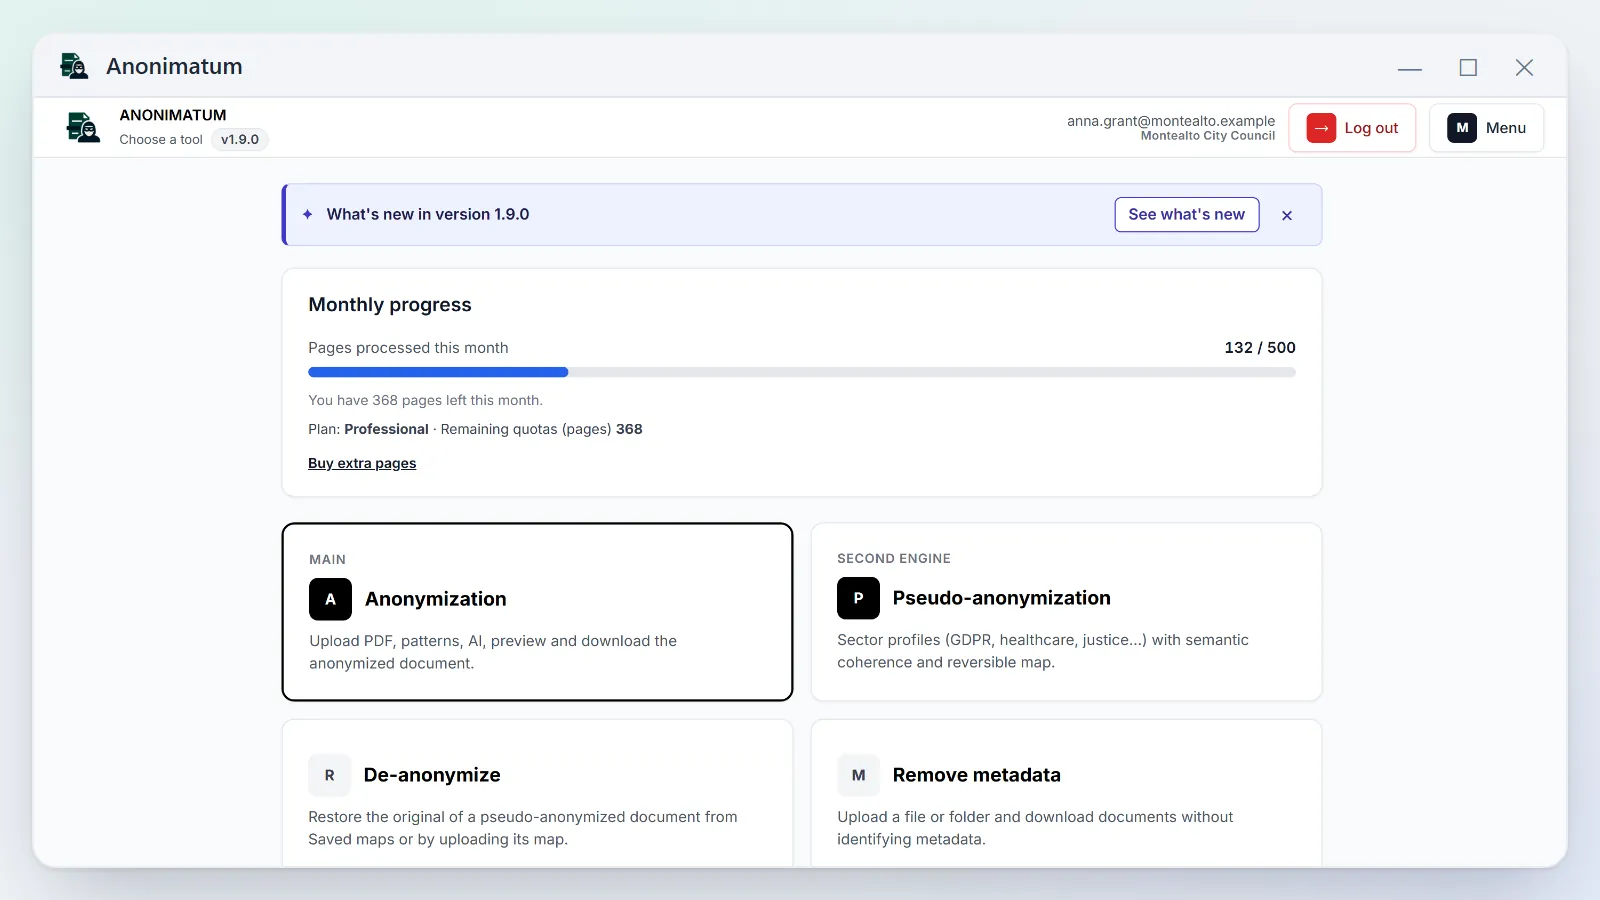The width and height of the screenshot is (1600, 900).
Task: Click the Anonimatum logo in the header bar
Action: (x=83, y=128)
